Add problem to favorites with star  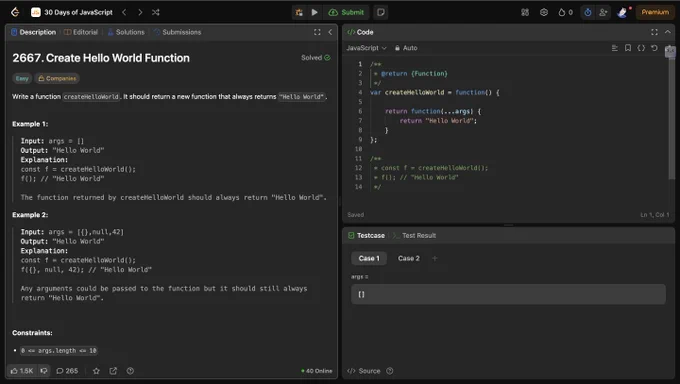96,371
